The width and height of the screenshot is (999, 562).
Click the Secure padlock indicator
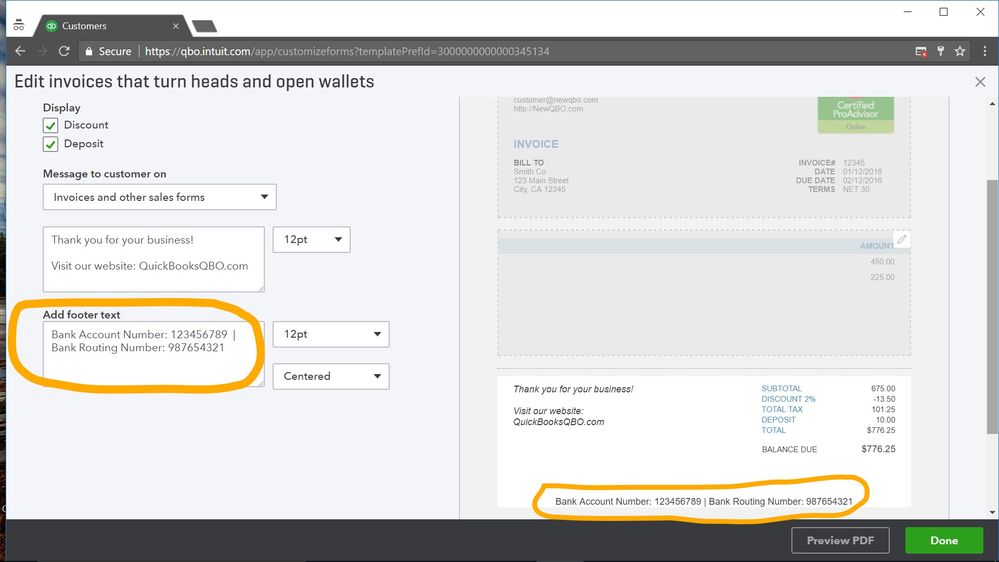click(108, 51)
